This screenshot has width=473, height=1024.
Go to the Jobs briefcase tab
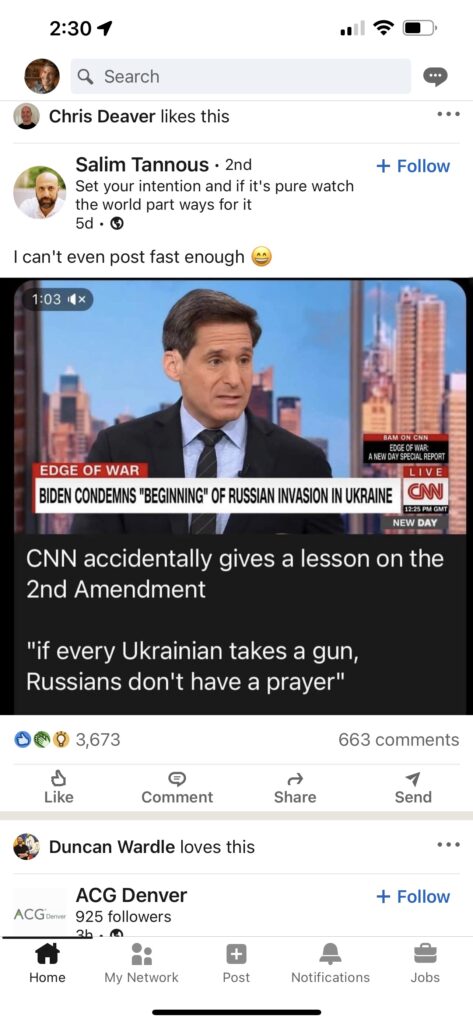[425, 963]
